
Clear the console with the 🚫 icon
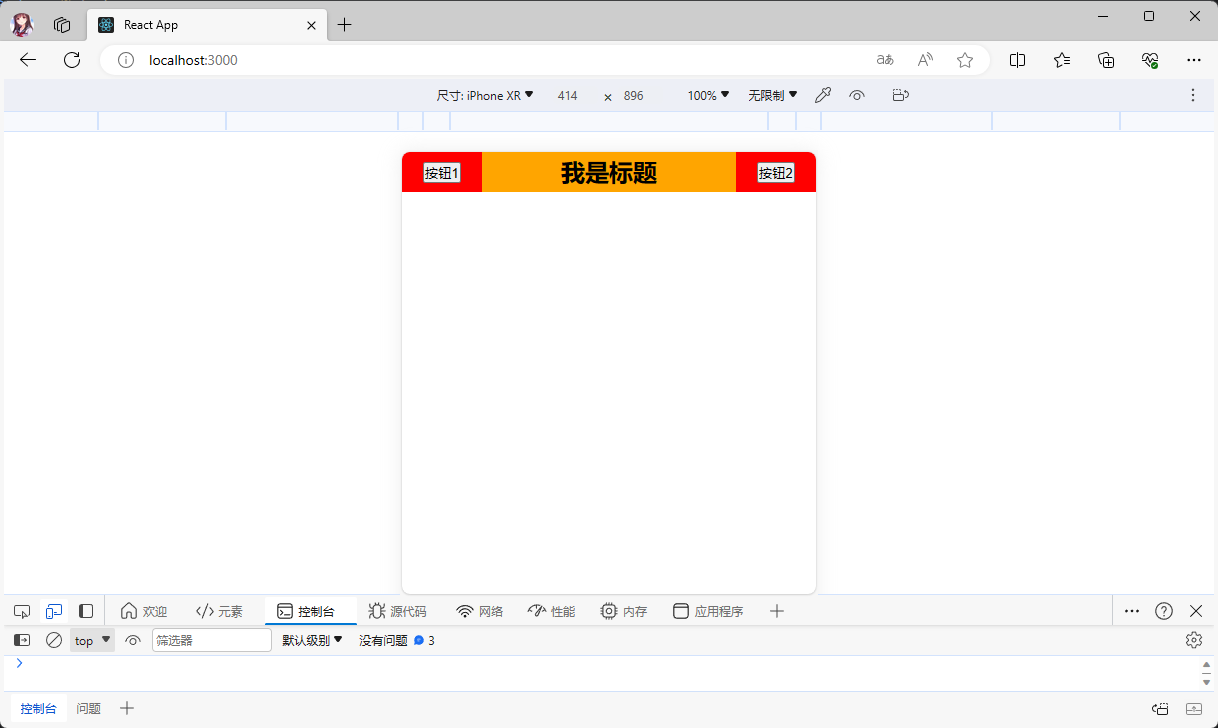(54, 639)
